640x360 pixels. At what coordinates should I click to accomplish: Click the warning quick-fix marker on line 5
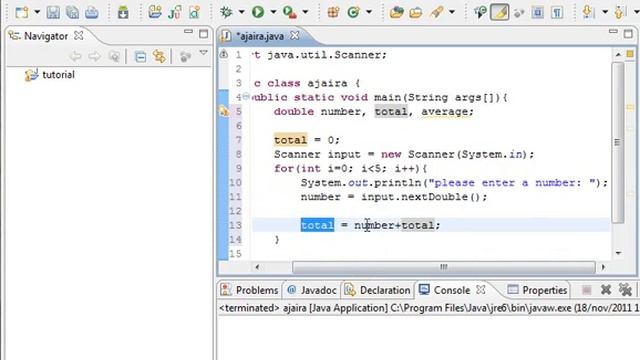click(224, 111)
